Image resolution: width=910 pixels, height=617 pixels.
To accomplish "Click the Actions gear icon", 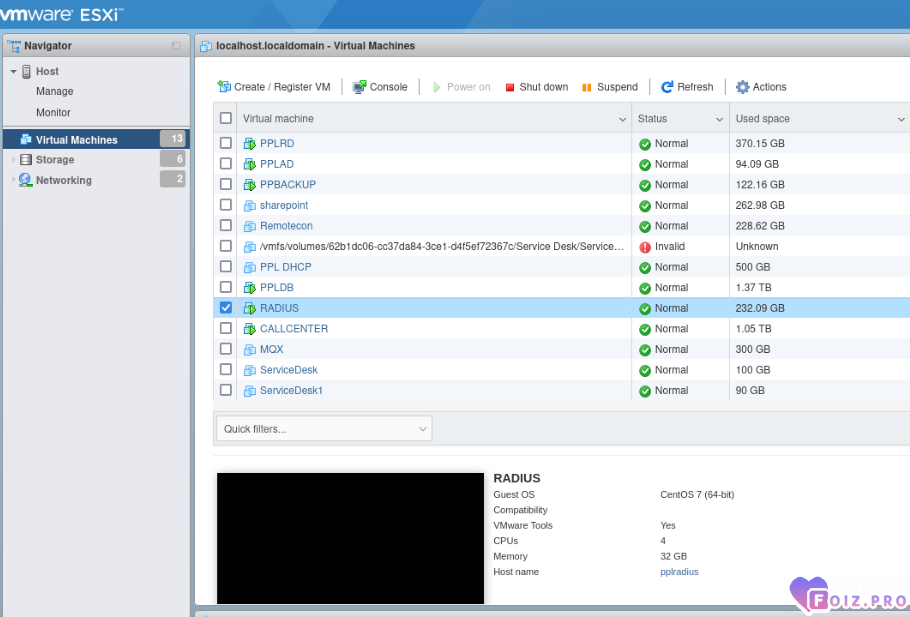I will tap(742, 86).
